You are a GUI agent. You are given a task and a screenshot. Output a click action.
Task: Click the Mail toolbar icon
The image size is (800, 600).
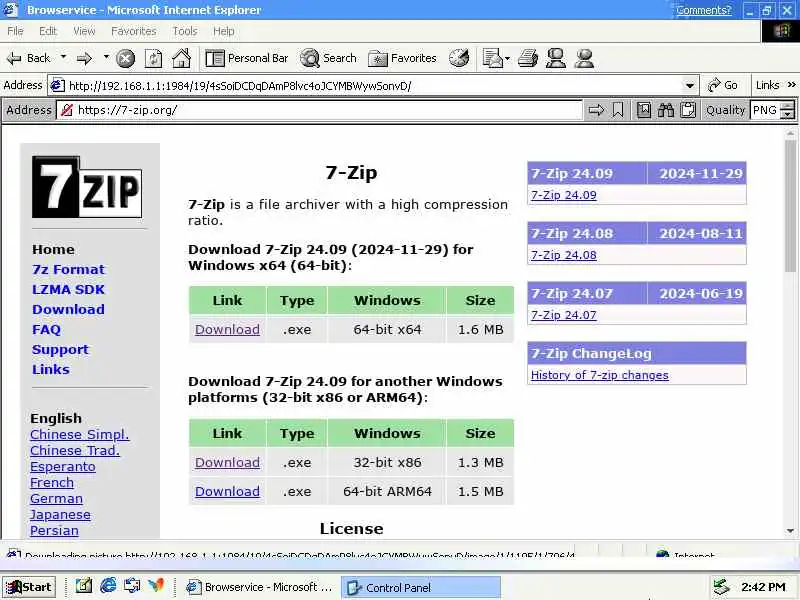492,58
